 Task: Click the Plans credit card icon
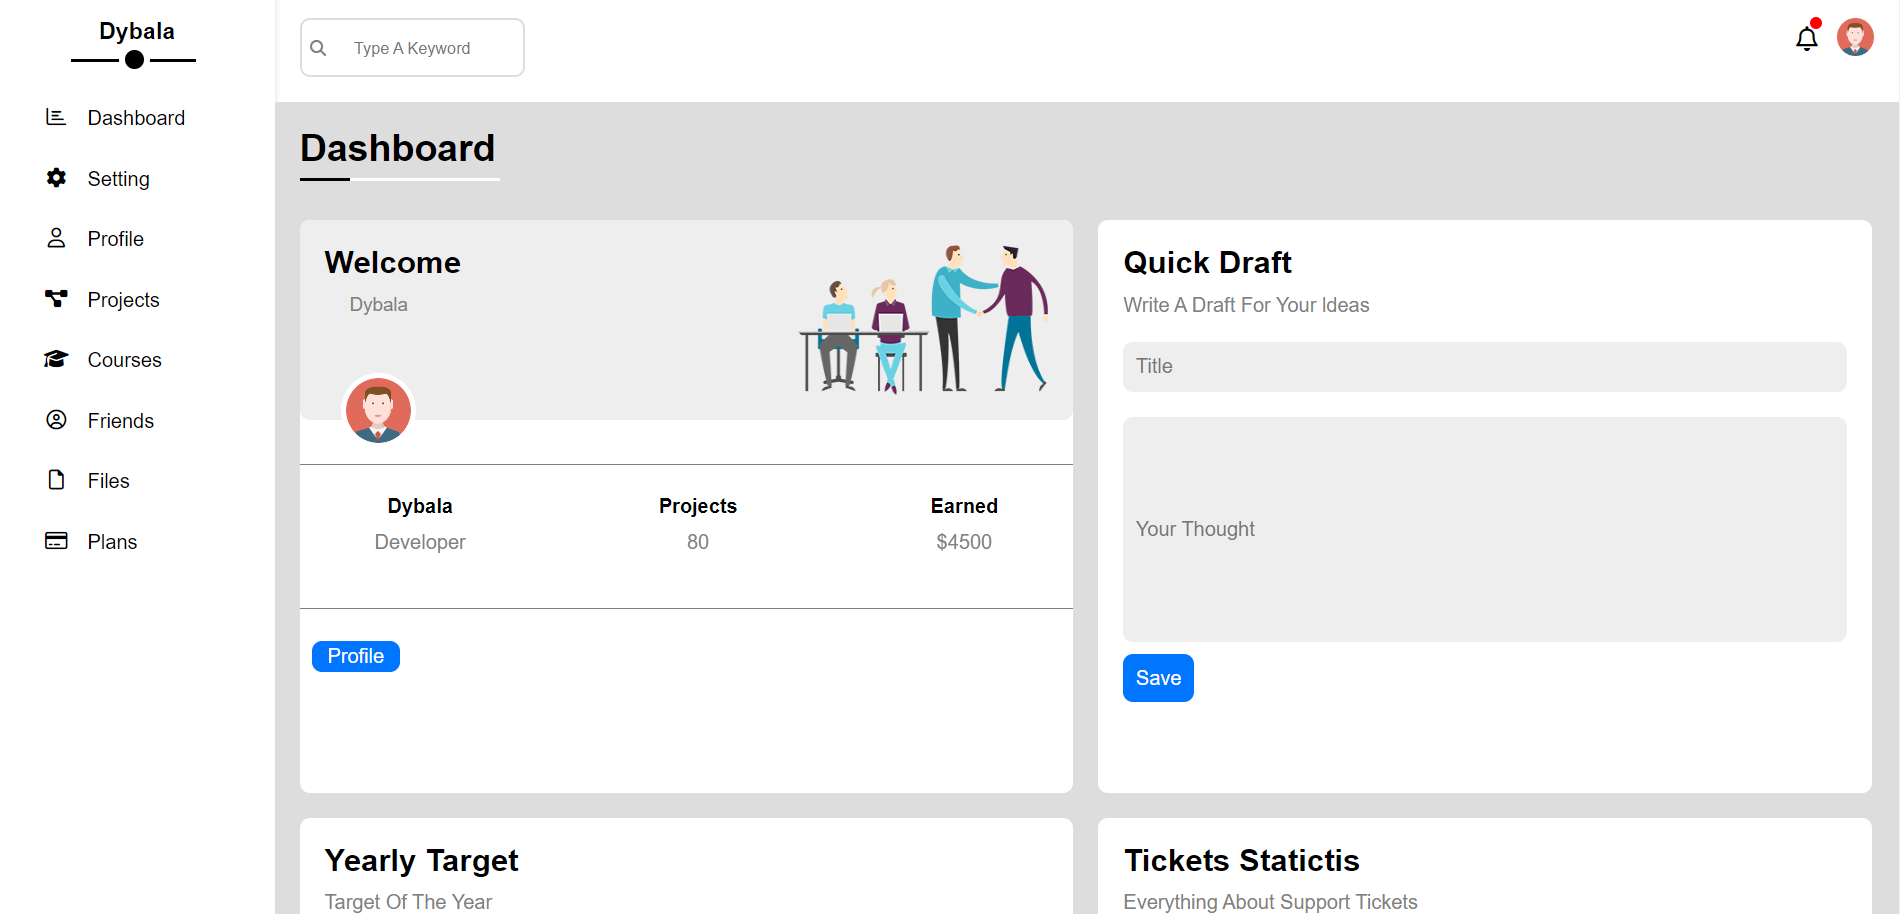(x=56, y=541)
